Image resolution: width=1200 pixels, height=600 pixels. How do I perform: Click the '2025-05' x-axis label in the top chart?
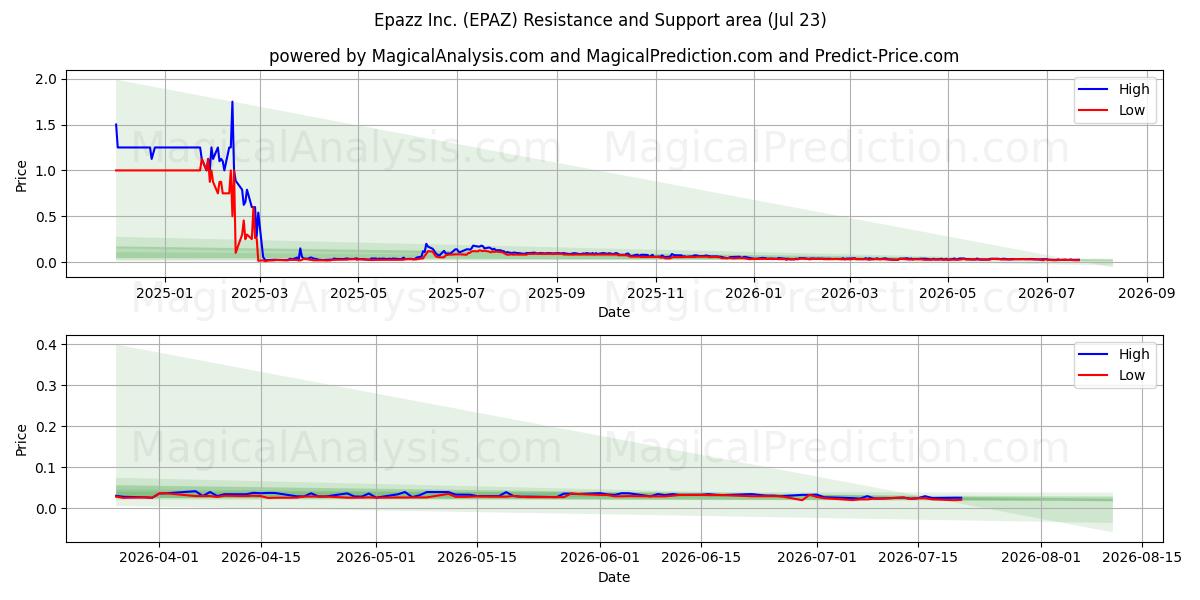click(x=358, y=293)
